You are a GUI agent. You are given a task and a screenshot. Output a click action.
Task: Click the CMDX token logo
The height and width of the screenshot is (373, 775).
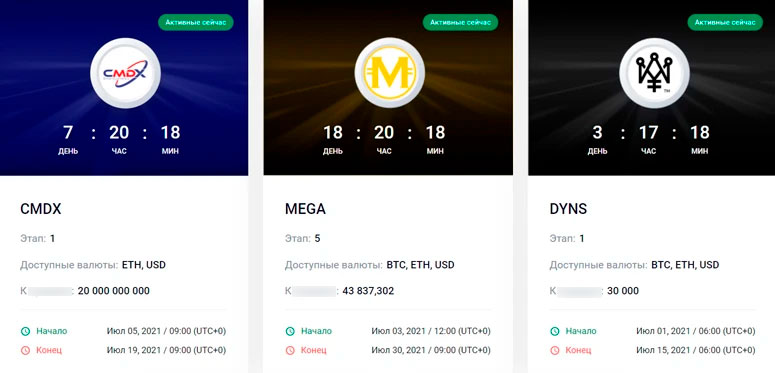click(x=125, y=73)
